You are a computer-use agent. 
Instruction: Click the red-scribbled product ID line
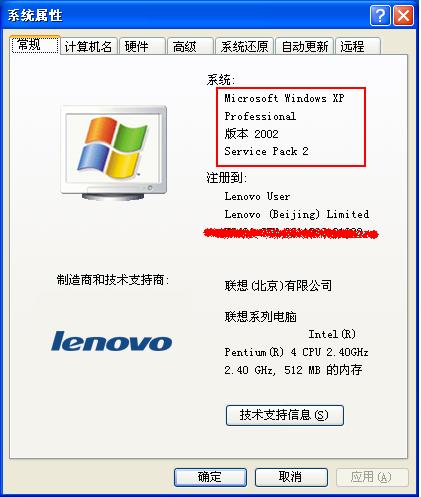point(291,233)
